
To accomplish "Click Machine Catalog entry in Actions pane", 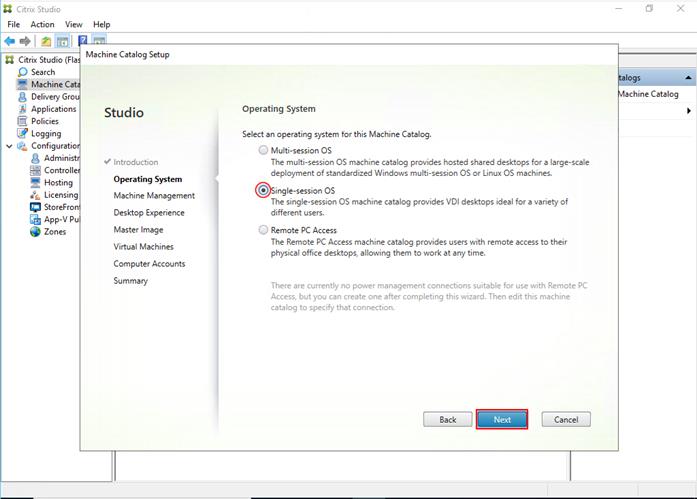I will point(648,94).
